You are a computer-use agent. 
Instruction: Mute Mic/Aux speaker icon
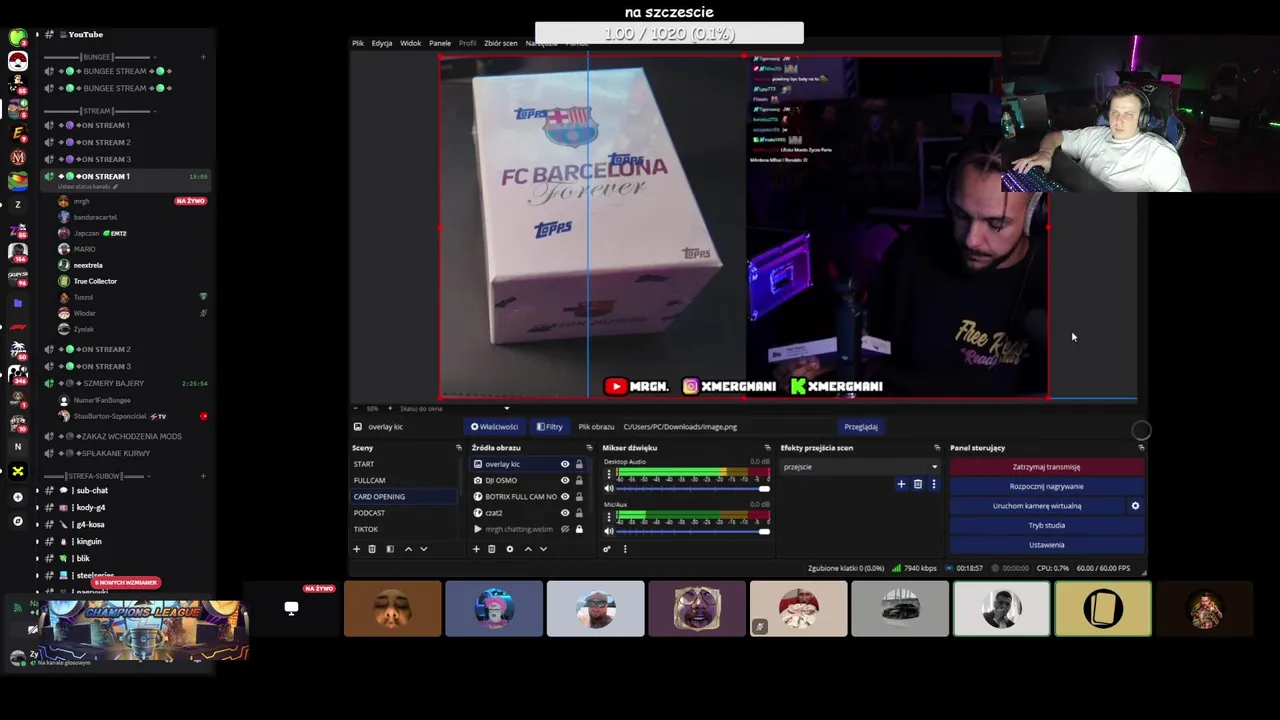[x=609, y=531]
